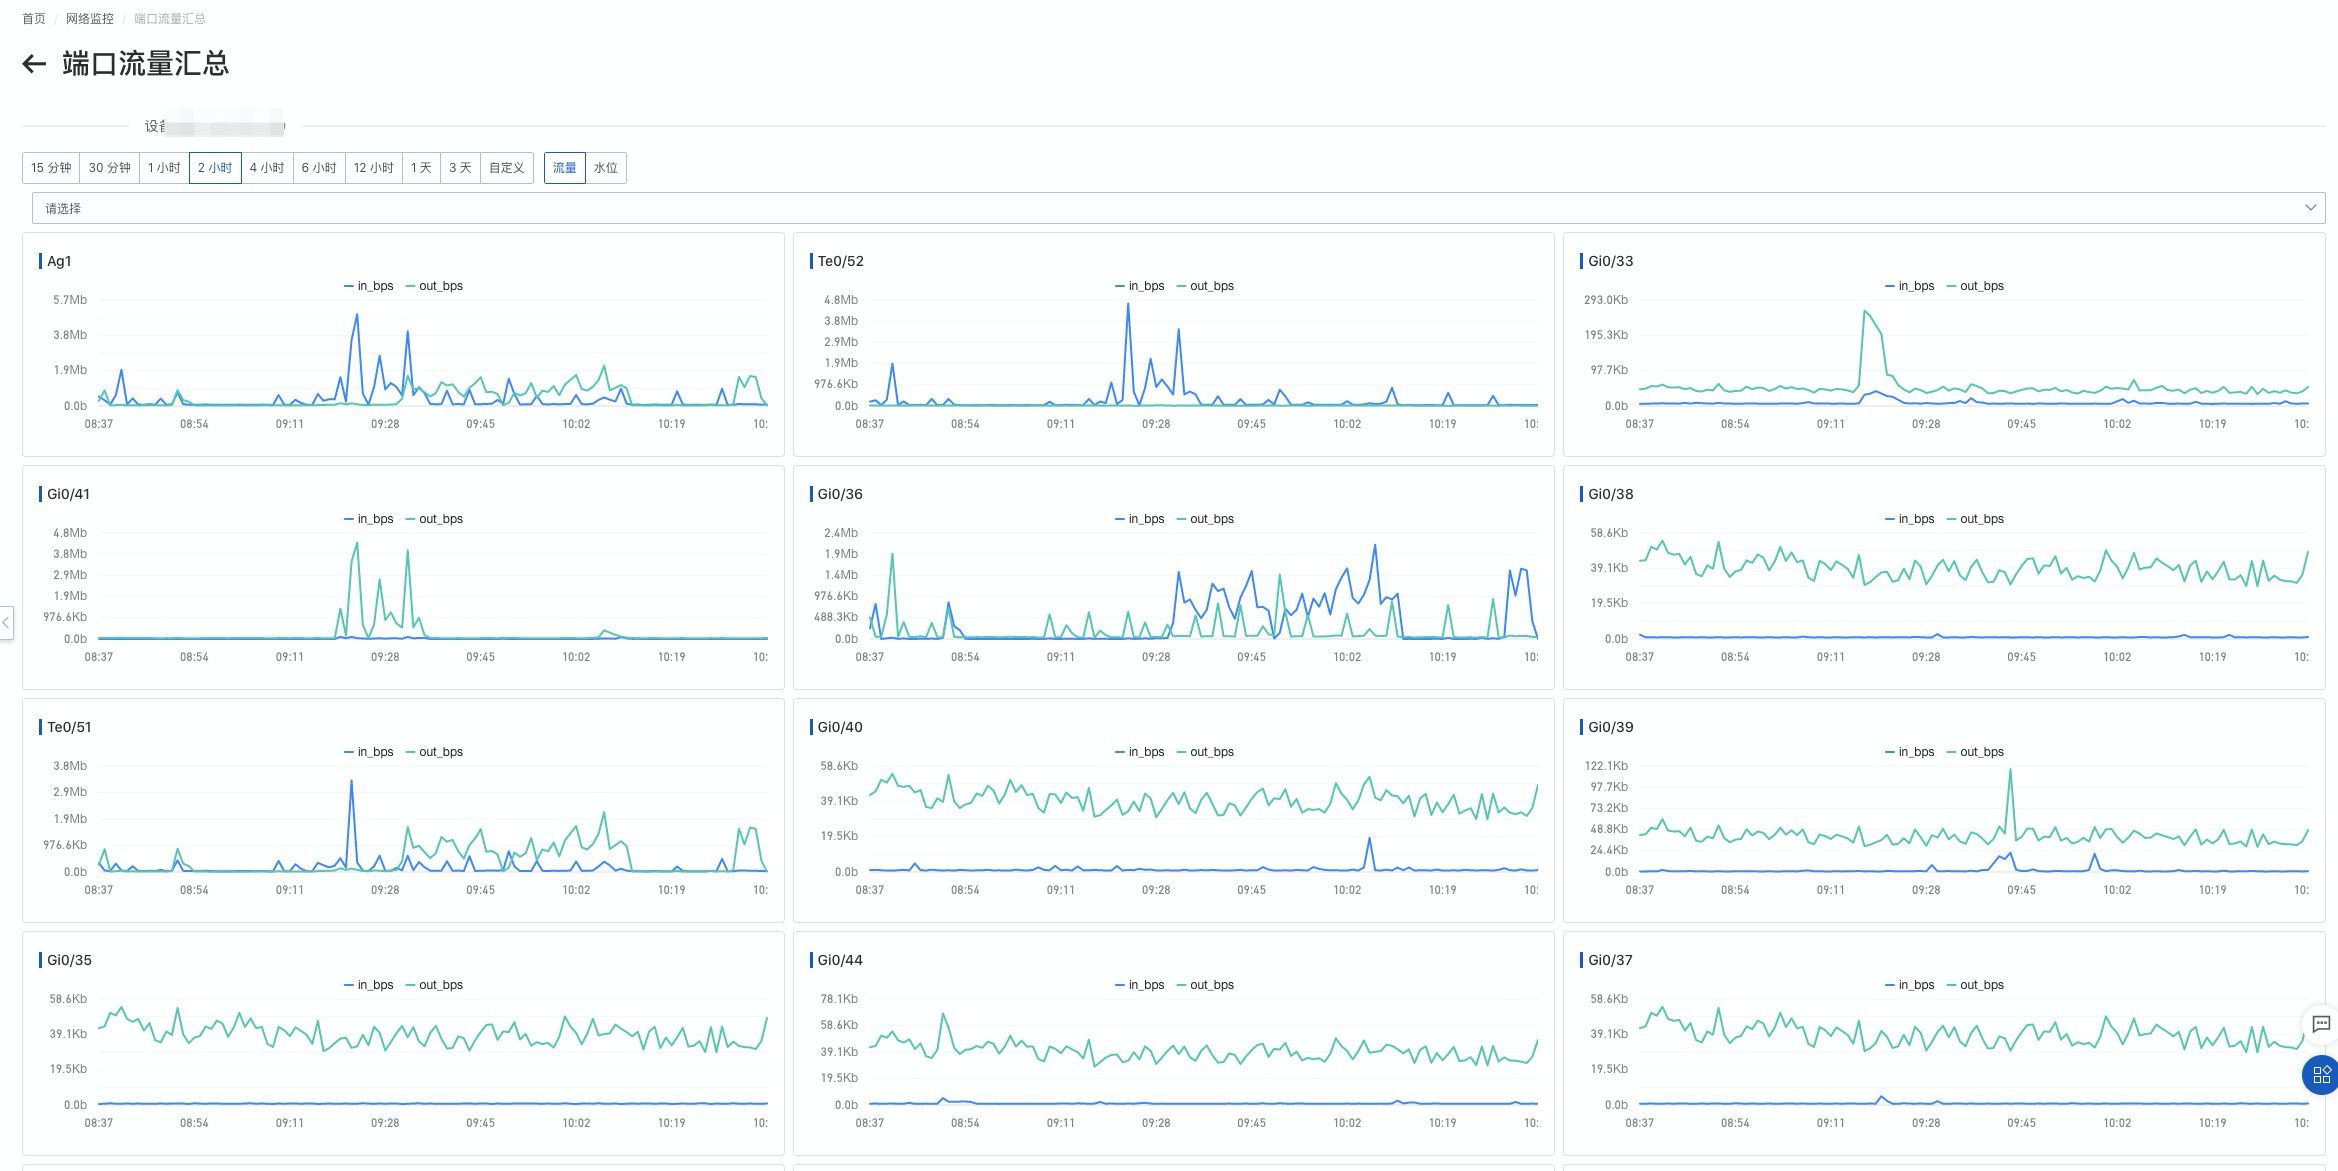Open the blue grid widget floating button

2321,1075
